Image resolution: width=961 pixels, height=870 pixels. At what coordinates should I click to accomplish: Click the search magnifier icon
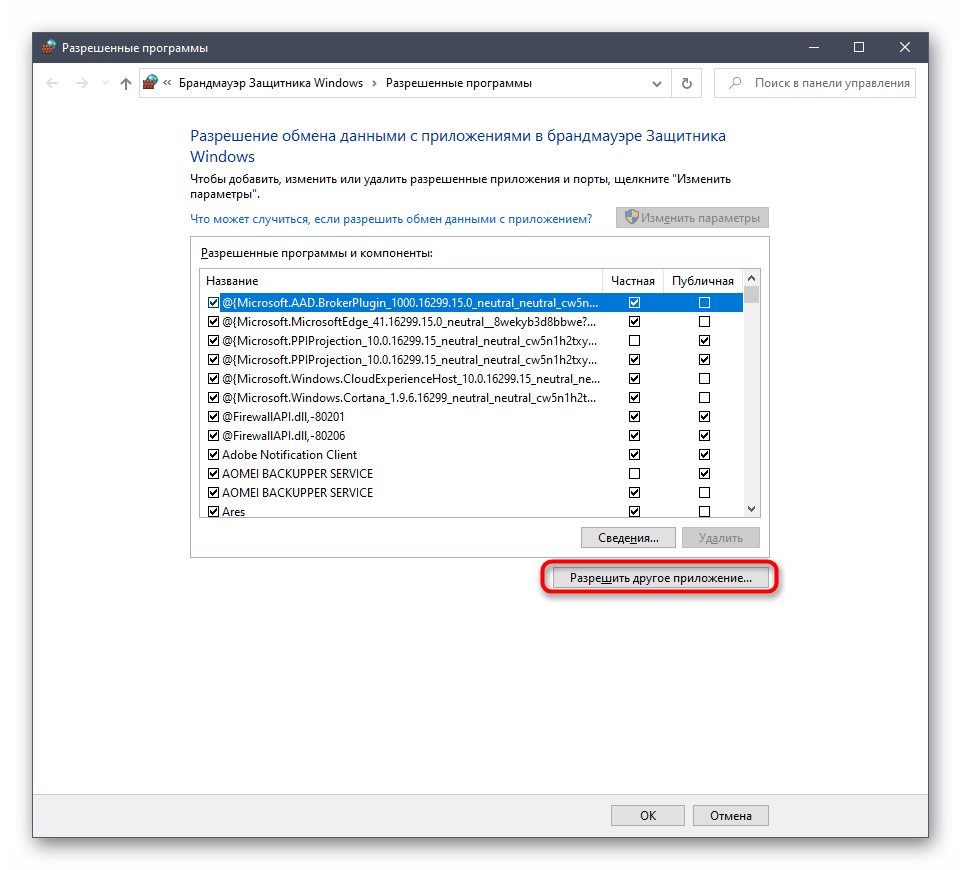point(735,84)
